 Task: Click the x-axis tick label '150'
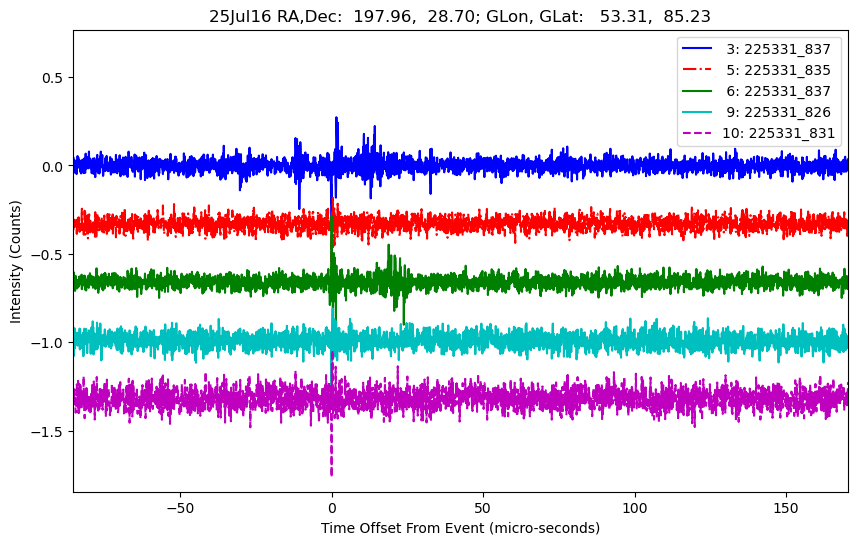(x=786, y=508)
